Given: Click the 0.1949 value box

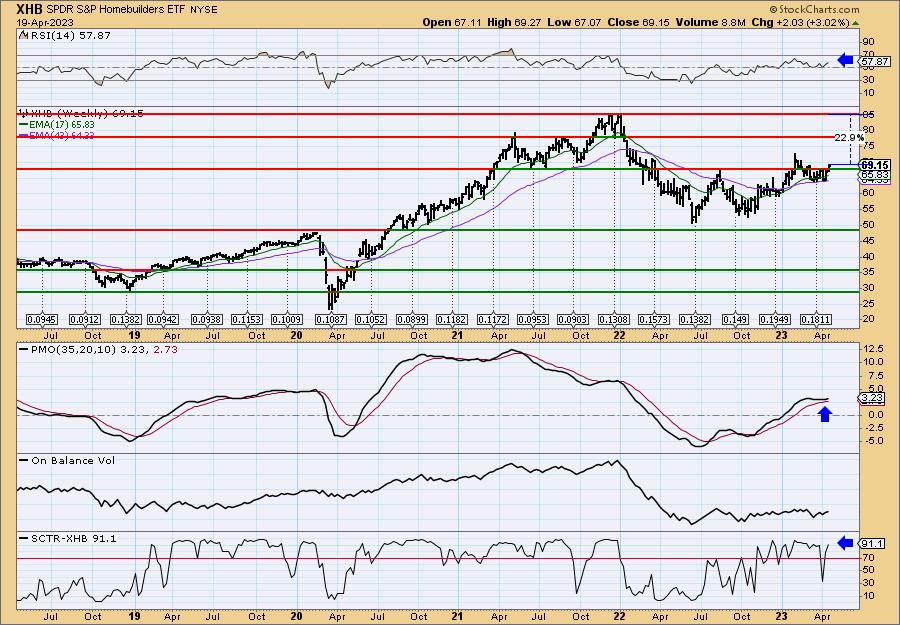Looking at the screenshot, I should [775, 319].
